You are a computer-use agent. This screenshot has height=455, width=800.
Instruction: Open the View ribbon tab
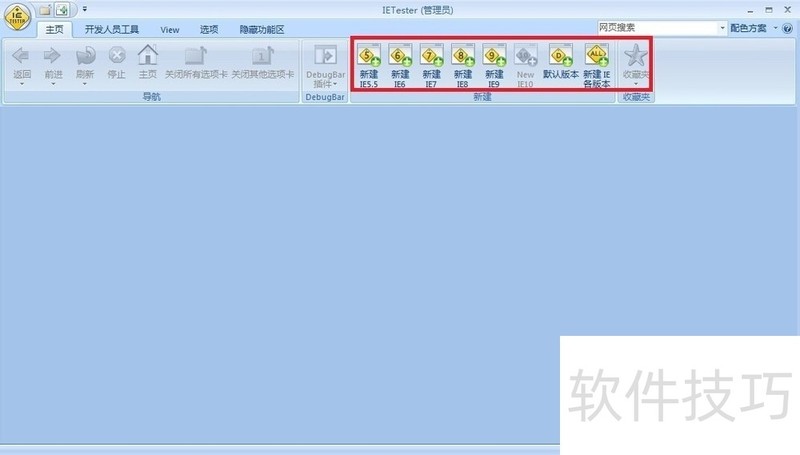pos(169,30)
